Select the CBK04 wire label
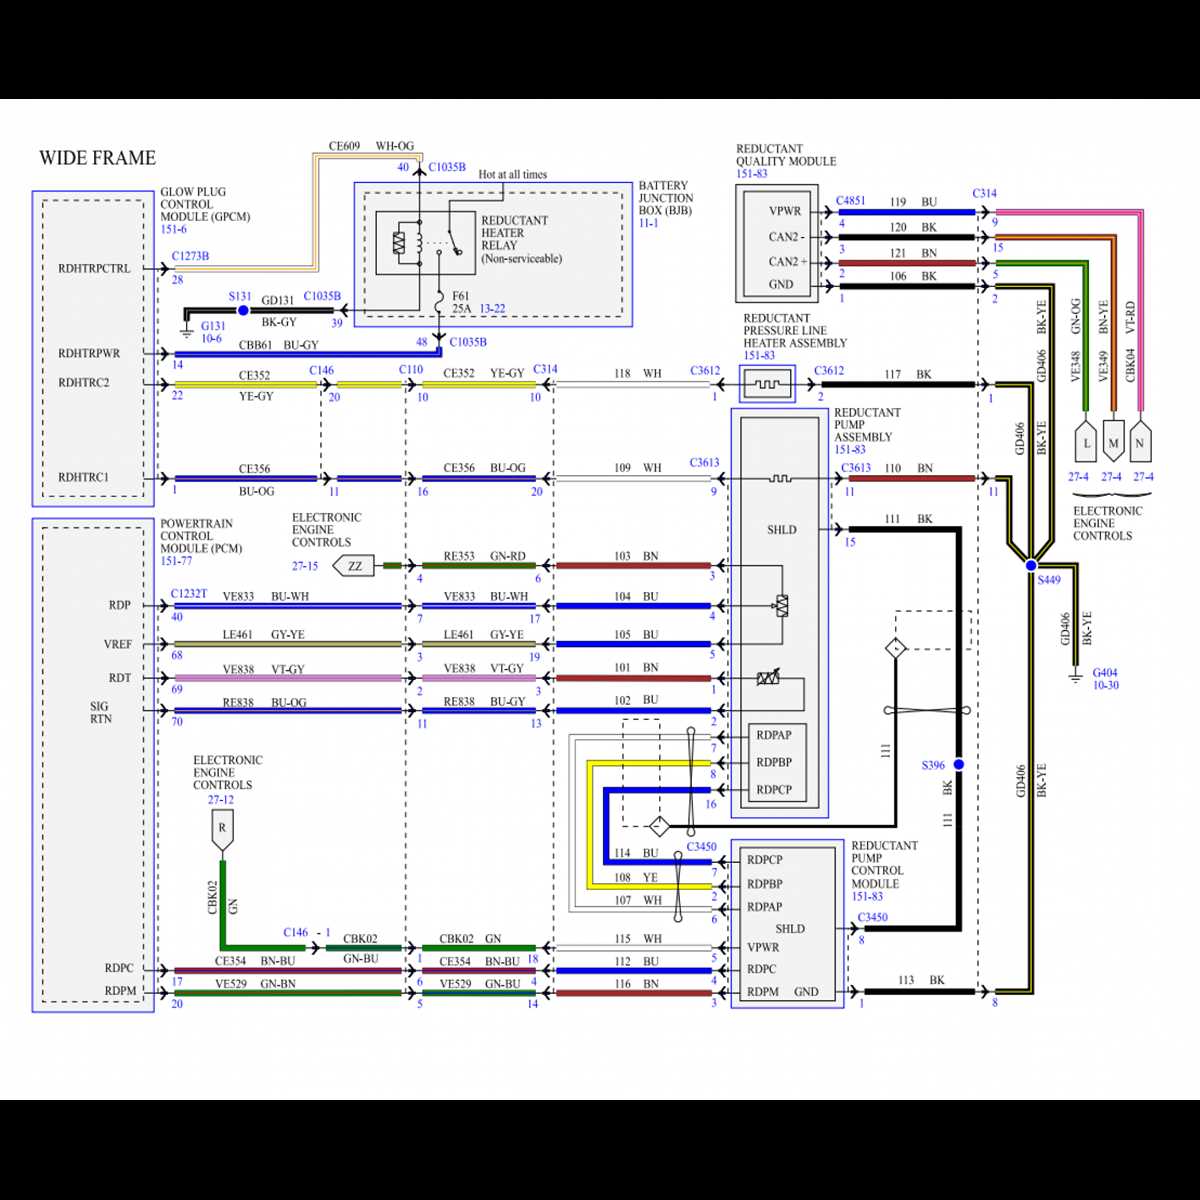 pos(1131,365)
